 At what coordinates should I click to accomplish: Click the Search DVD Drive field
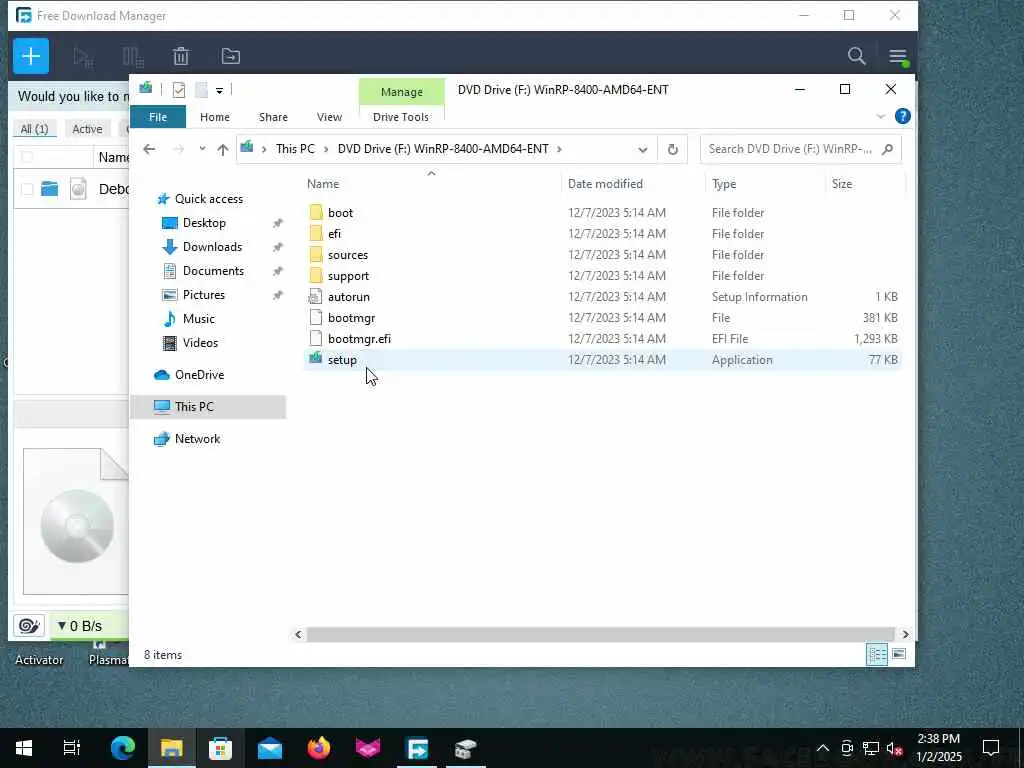point(801,149)
